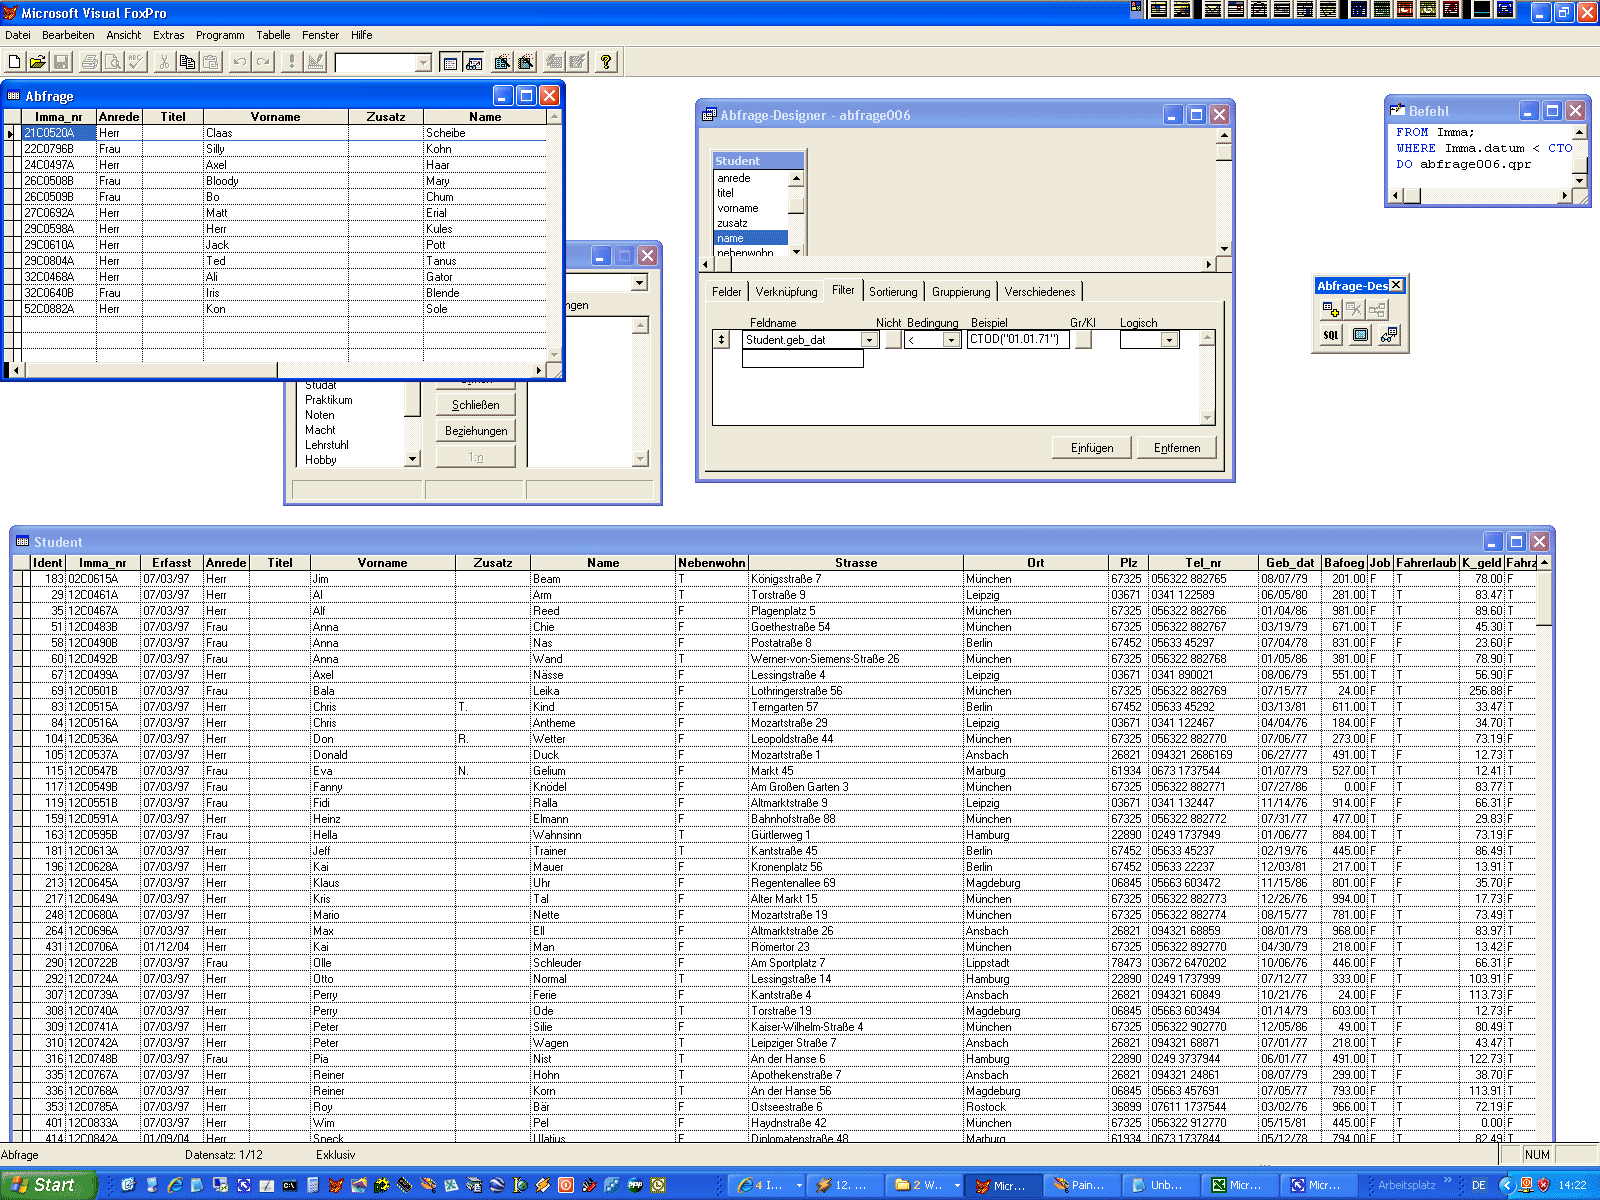Click the Schließen button
The height and width of the screenshot is (1200, 1600).
(476, 405)
